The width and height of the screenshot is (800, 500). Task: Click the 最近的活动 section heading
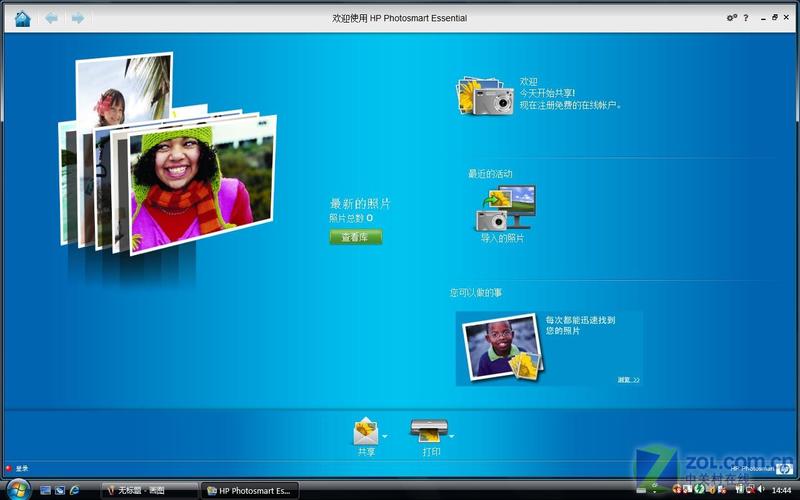pyautogui.click(x=490, y=174)
